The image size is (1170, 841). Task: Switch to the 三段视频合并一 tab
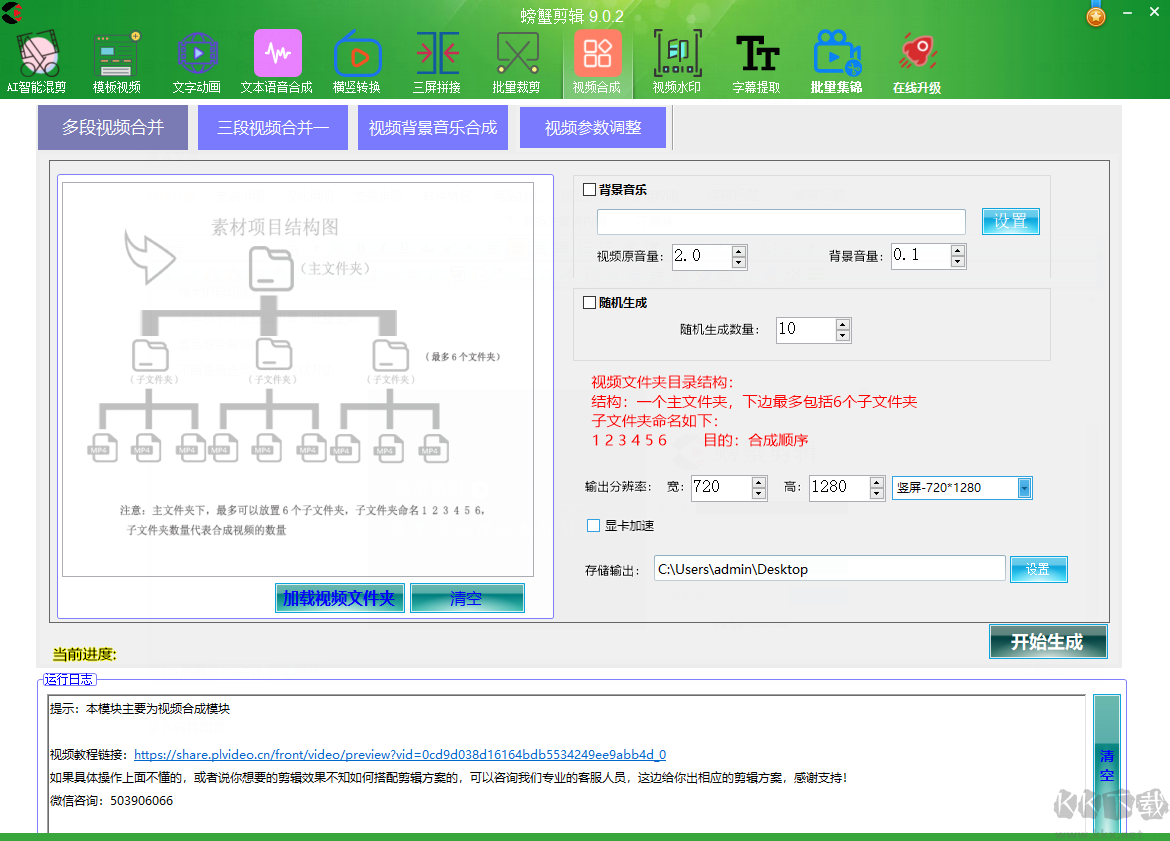pos(272,127)
